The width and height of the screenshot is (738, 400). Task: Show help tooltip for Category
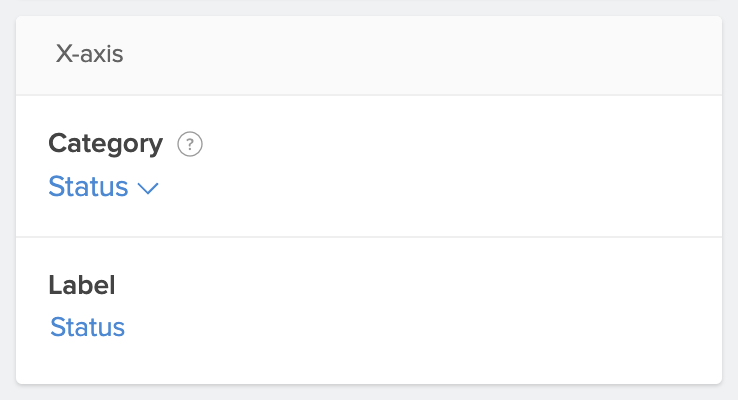[190, 145]
